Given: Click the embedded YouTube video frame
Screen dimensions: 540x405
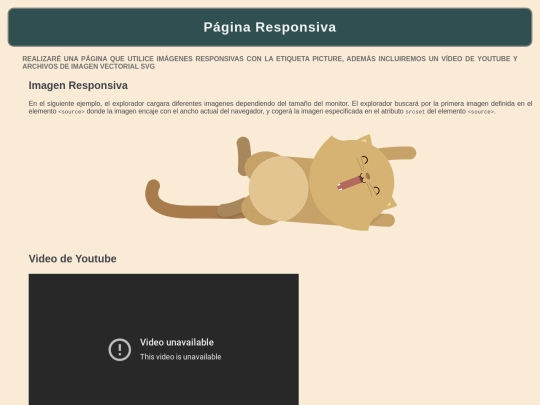Looking at the screenshot, I should (164, 340).
